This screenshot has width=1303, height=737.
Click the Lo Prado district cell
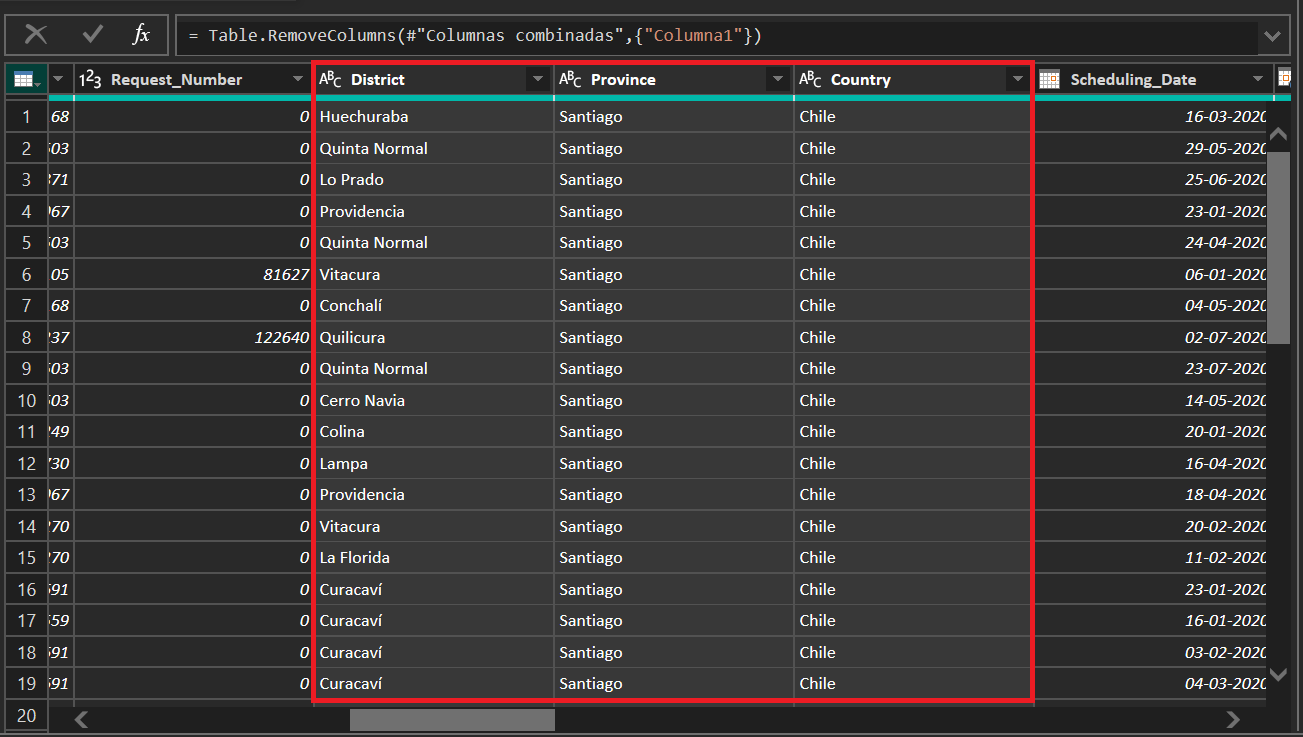433,180
